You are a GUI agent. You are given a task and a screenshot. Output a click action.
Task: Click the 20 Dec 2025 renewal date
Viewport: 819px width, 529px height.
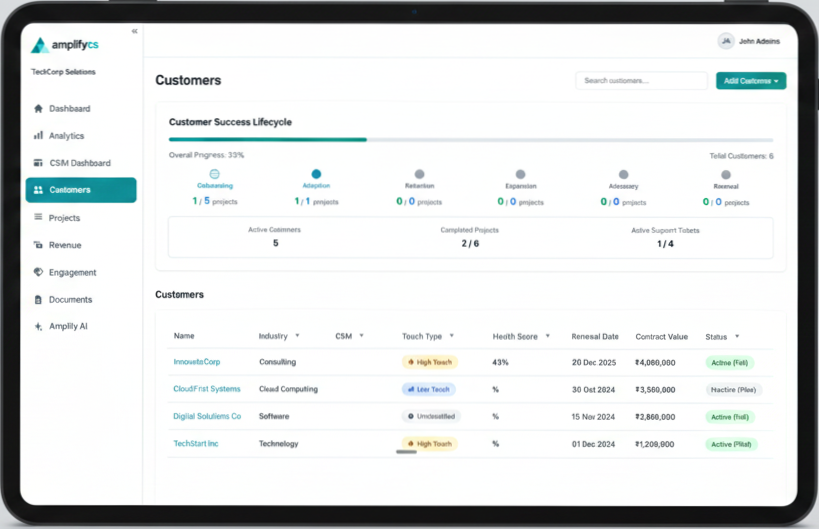pyautogui.click(x=594, y=362)
